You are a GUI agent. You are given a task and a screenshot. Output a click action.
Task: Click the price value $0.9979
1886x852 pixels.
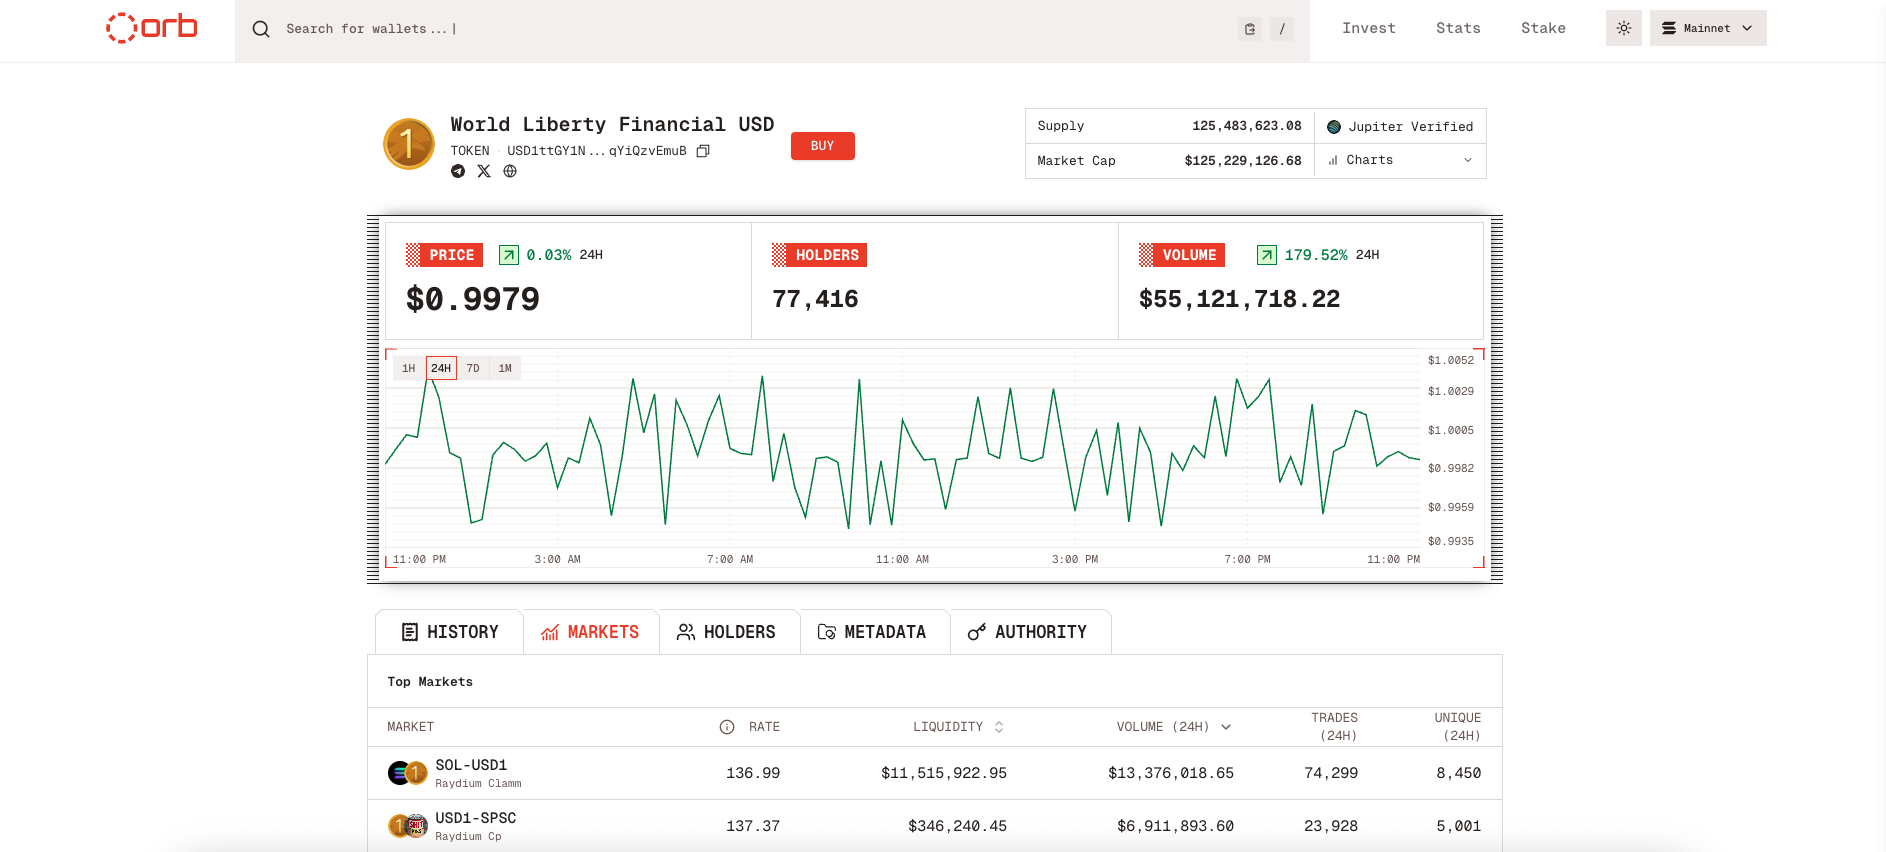[x=473, y=299]
